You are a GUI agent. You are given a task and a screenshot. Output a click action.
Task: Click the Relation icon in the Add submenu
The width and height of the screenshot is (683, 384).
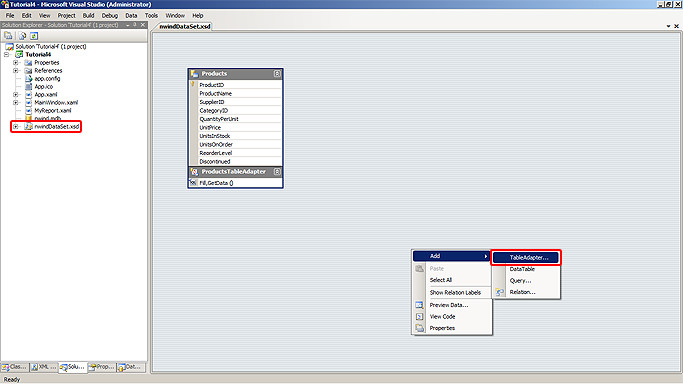click(500, 292)
